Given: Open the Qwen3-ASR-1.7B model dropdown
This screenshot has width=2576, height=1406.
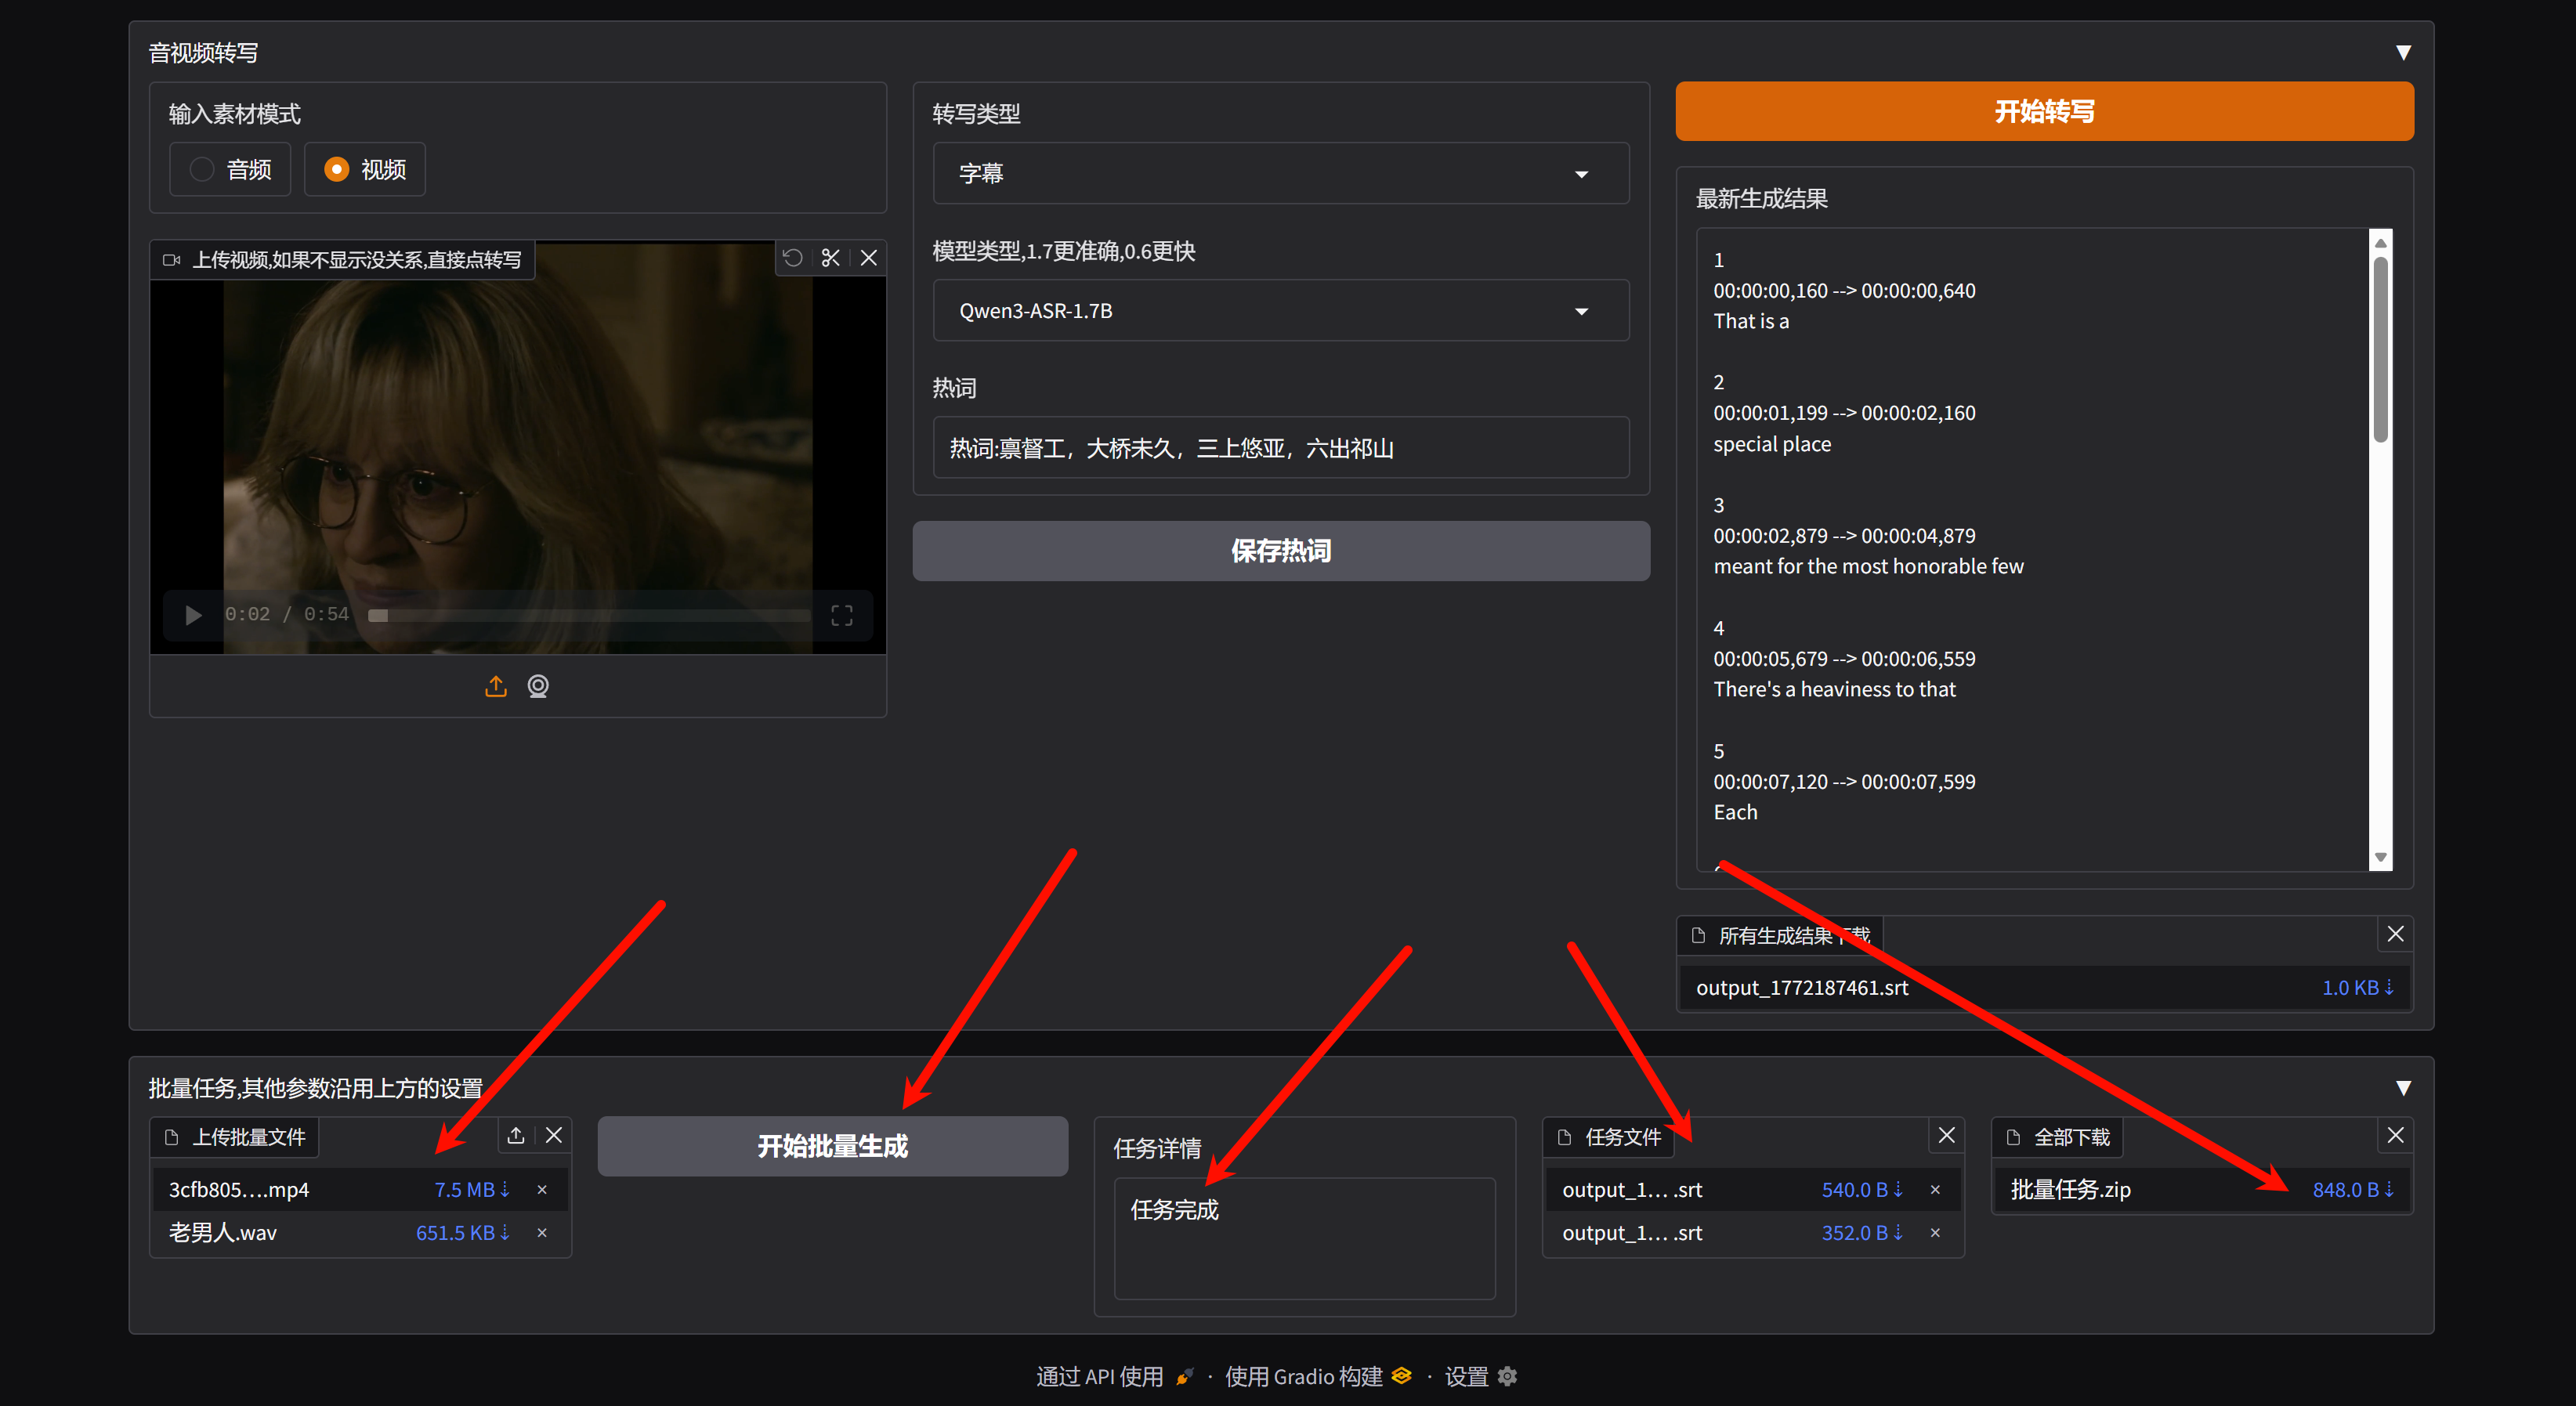Looking at the screenshot, I should [x=1280, y=311].
